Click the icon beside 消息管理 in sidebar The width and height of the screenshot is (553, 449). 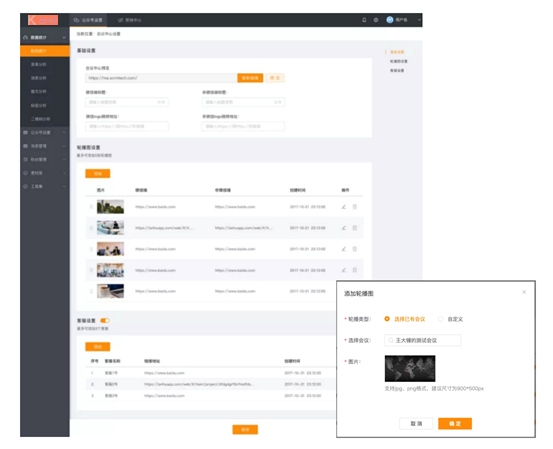(25, 146)
